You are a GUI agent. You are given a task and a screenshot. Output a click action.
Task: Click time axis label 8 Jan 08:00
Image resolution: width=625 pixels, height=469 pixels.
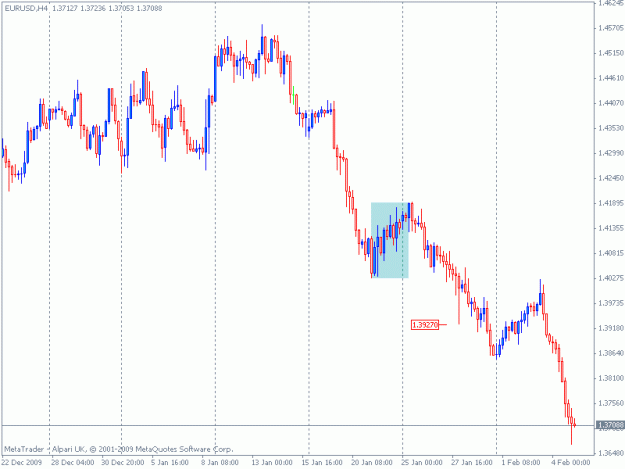(220, 462)
